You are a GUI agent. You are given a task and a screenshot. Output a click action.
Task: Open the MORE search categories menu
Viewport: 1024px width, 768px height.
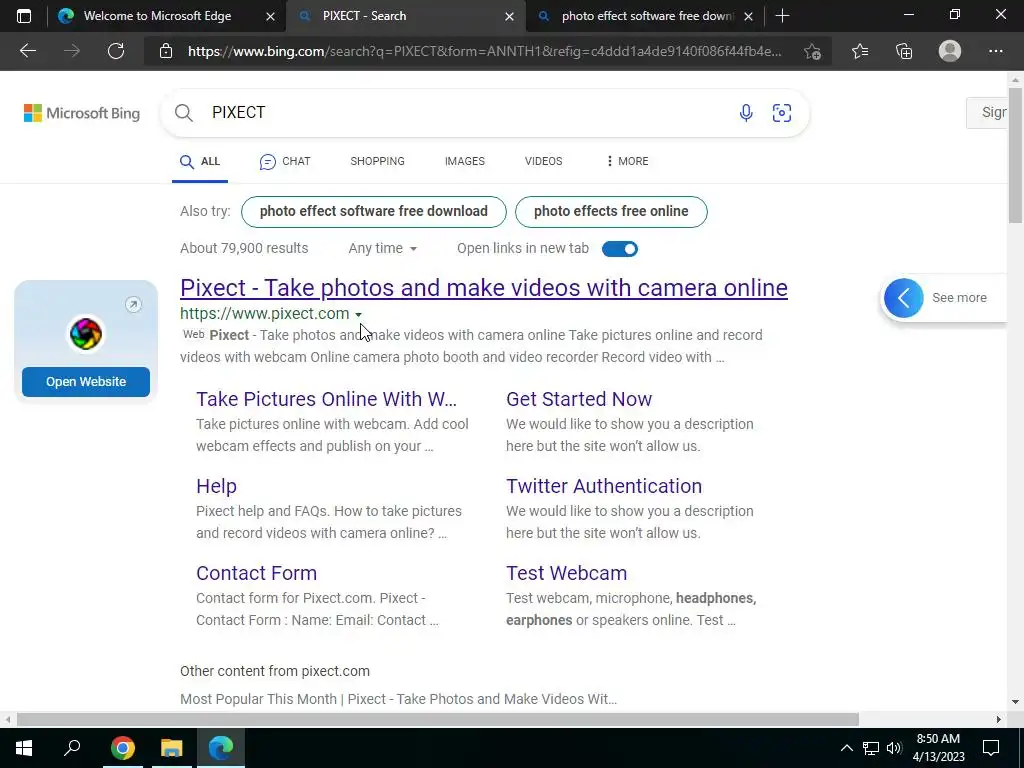[x=627, y=161]
